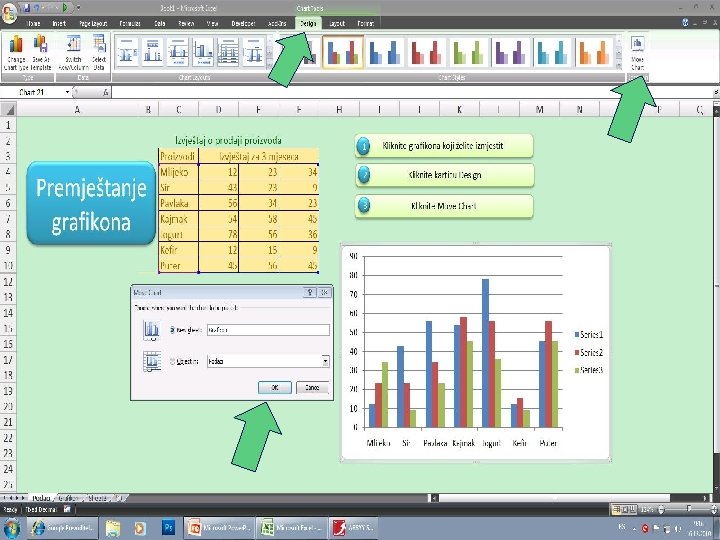Click the Premještanje grafikona title shape

point(91,203)
